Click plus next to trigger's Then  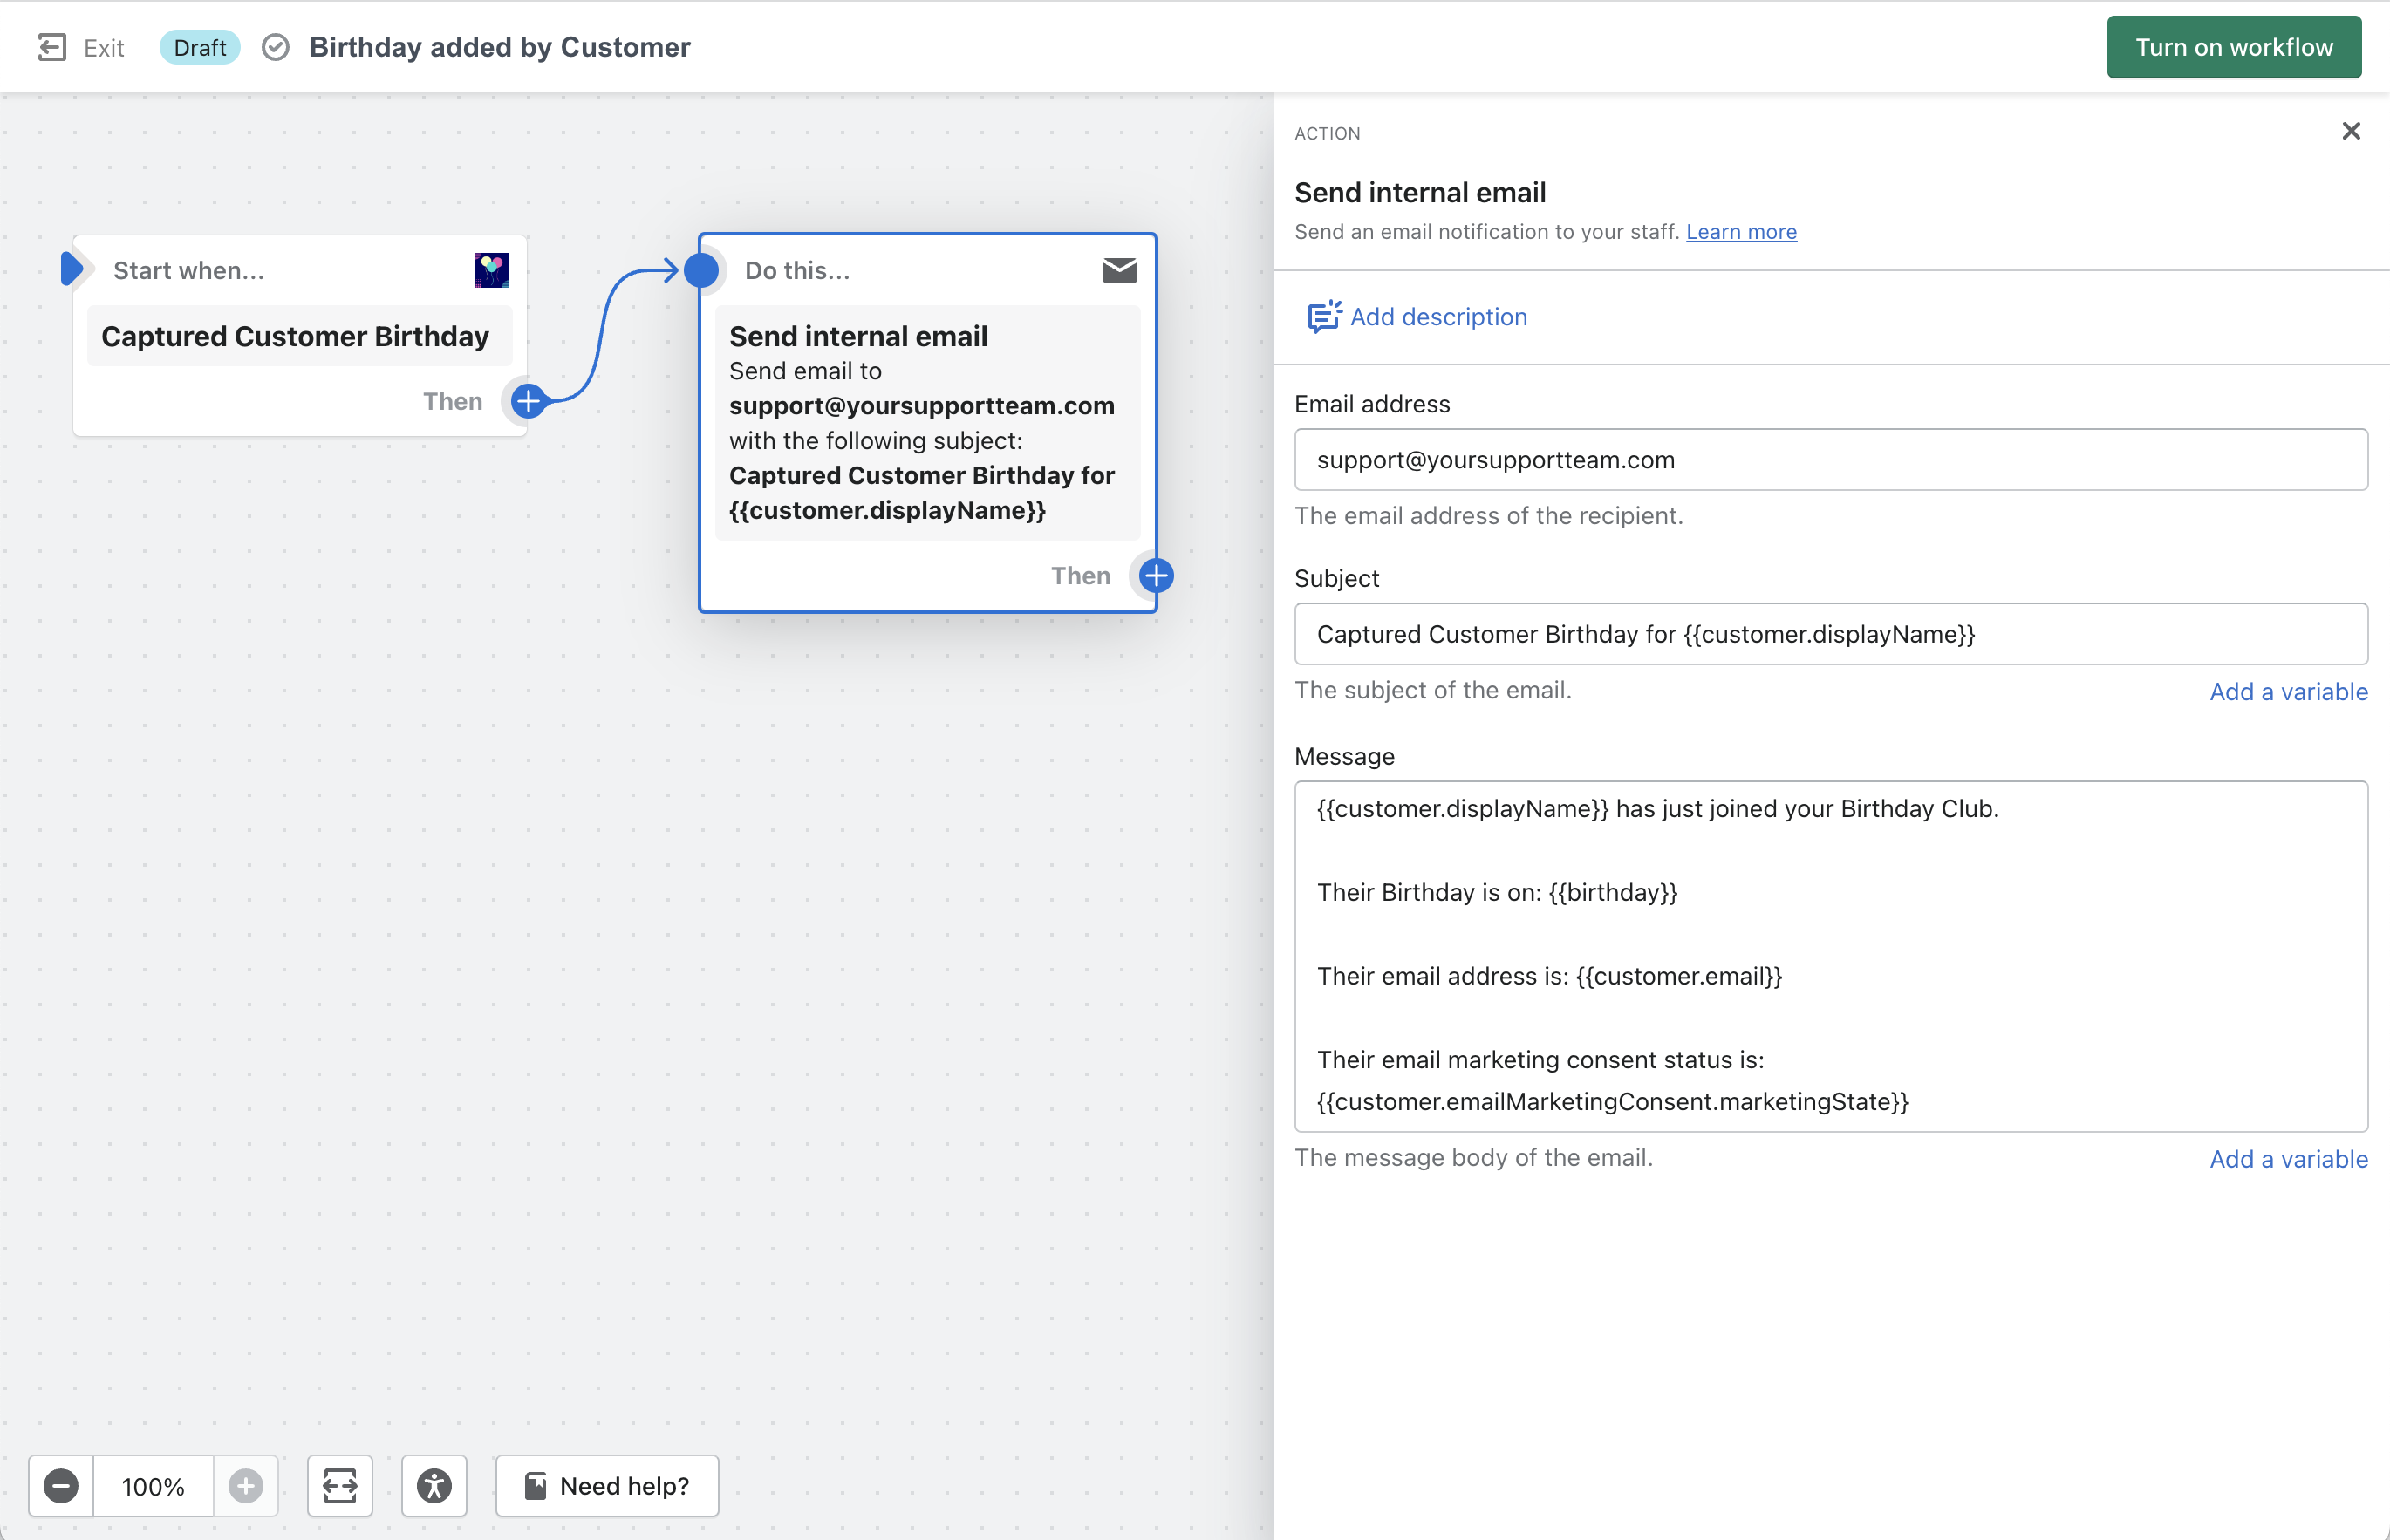(528, 401)
